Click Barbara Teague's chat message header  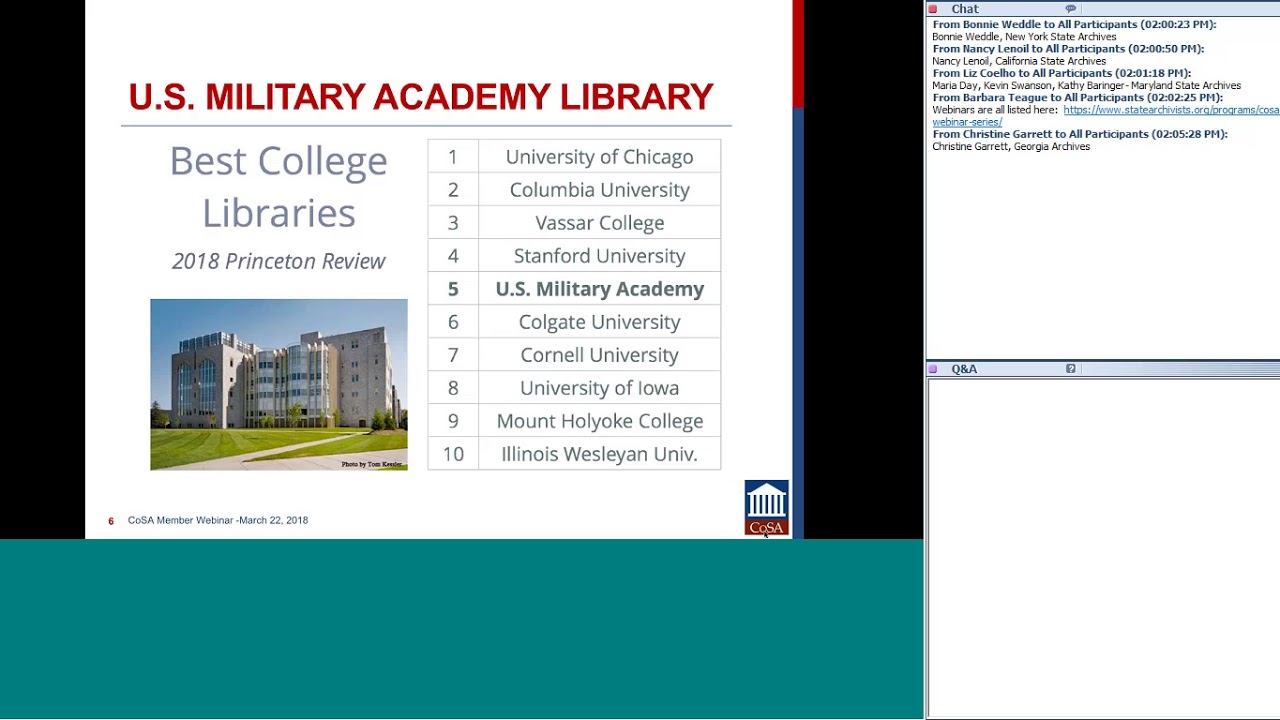pyautogui.click(x=1077, y=98)
